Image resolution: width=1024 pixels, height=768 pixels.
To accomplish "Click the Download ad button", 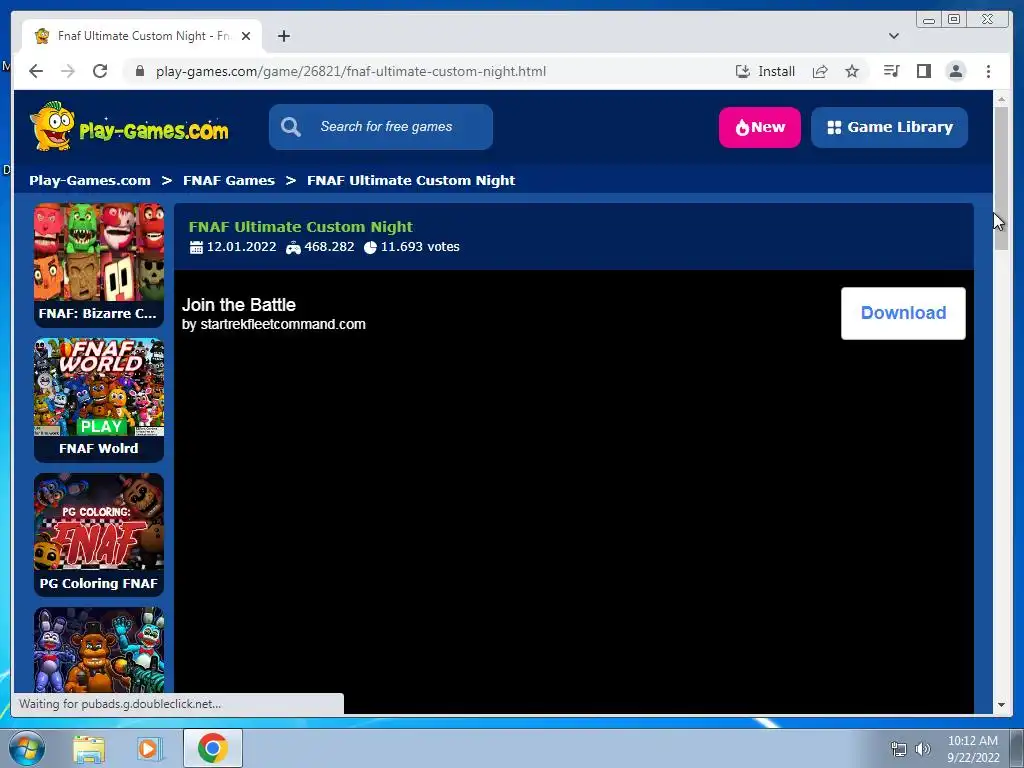I will coord(903,313).
